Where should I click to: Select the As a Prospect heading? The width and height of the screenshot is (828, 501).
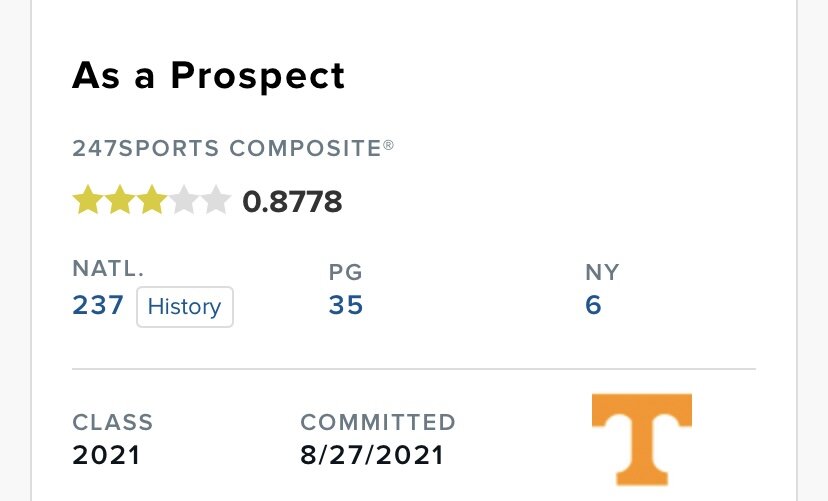[x=208, y=76]
